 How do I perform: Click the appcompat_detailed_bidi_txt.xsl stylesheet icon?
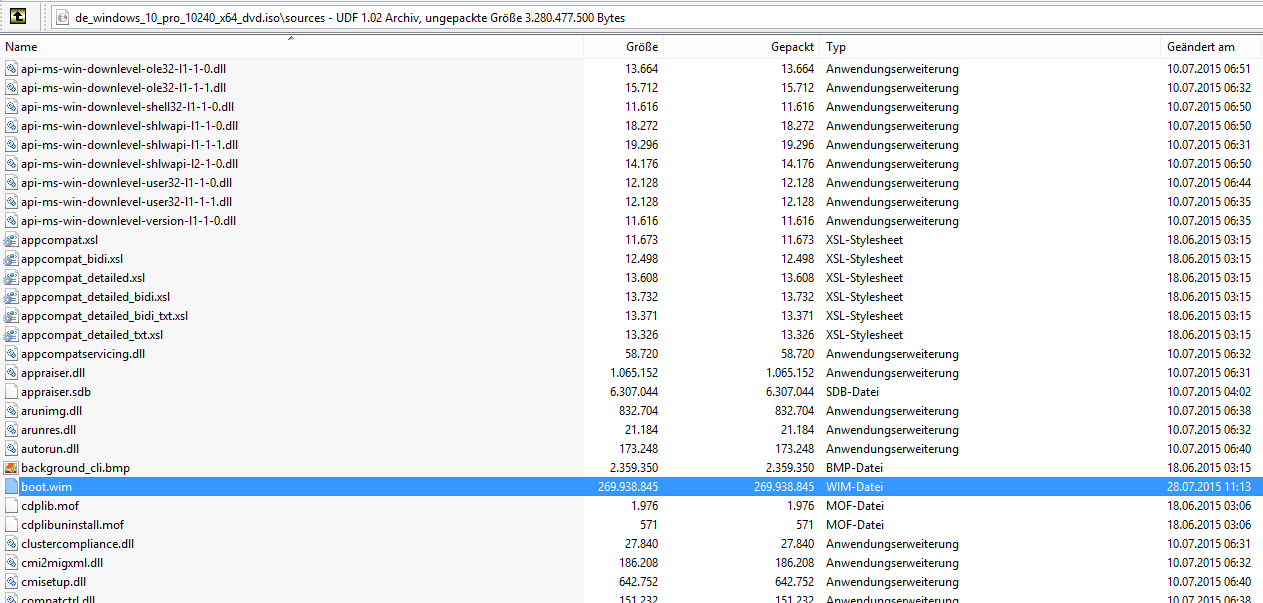(x=11, y=316)
